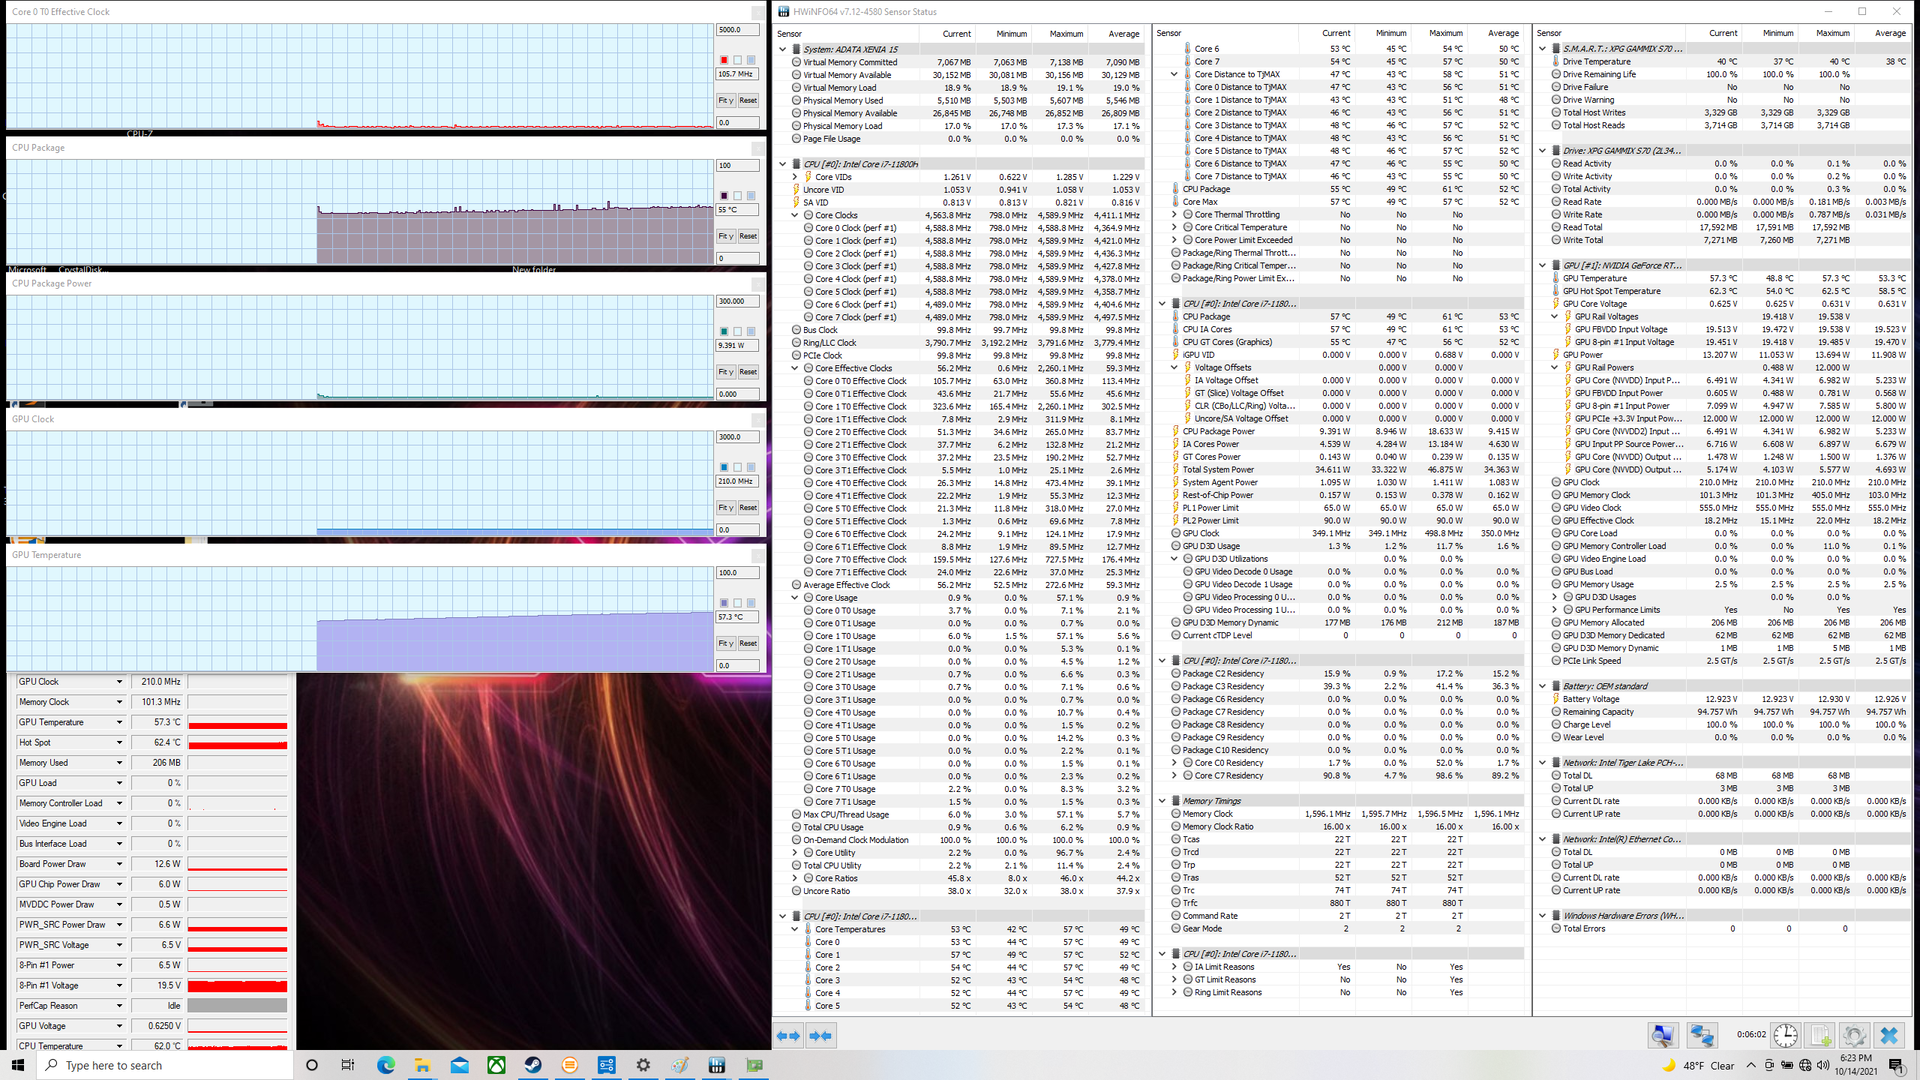Toggle light-blue square in GPU Temperature graph

point(751,603)
